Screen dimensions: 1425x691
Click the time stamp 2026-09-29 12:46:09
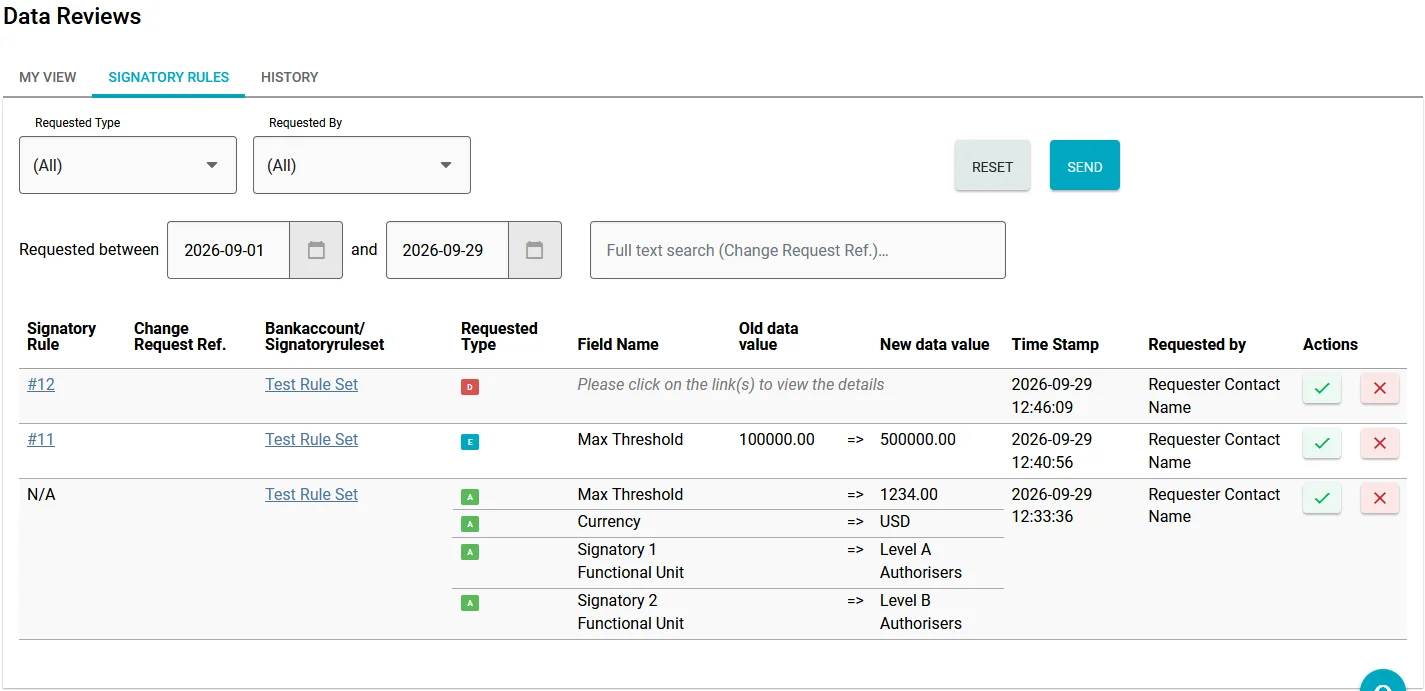click(x=1052, y=396)
